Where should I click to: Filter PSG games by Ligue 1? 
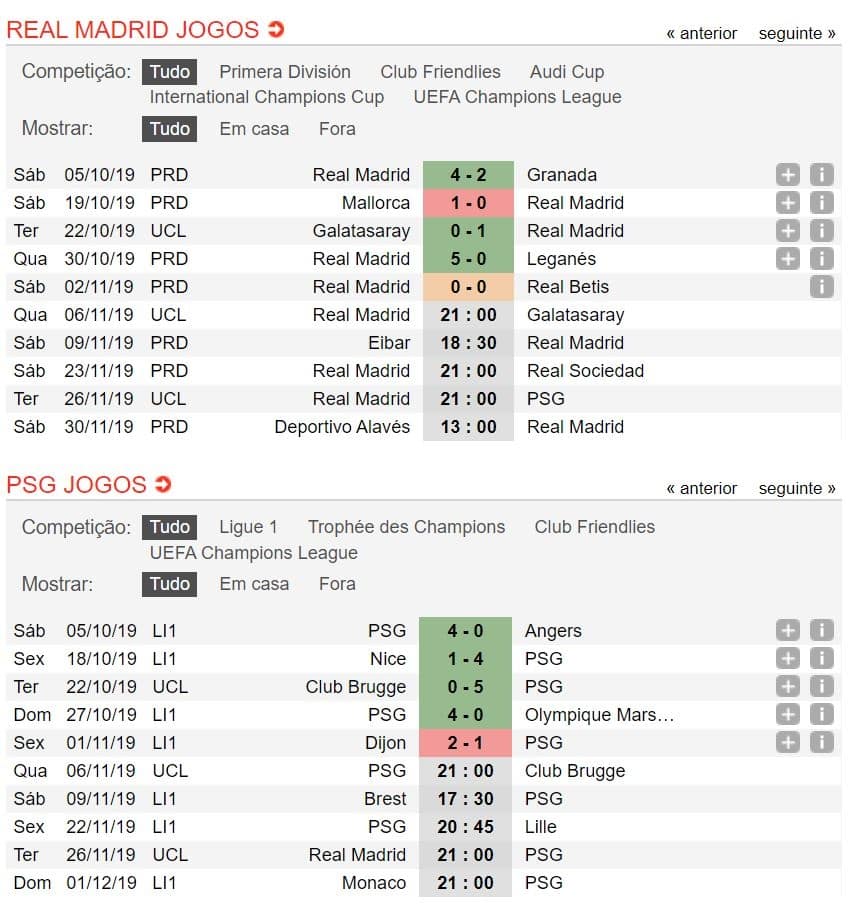[x=248, y=527]
